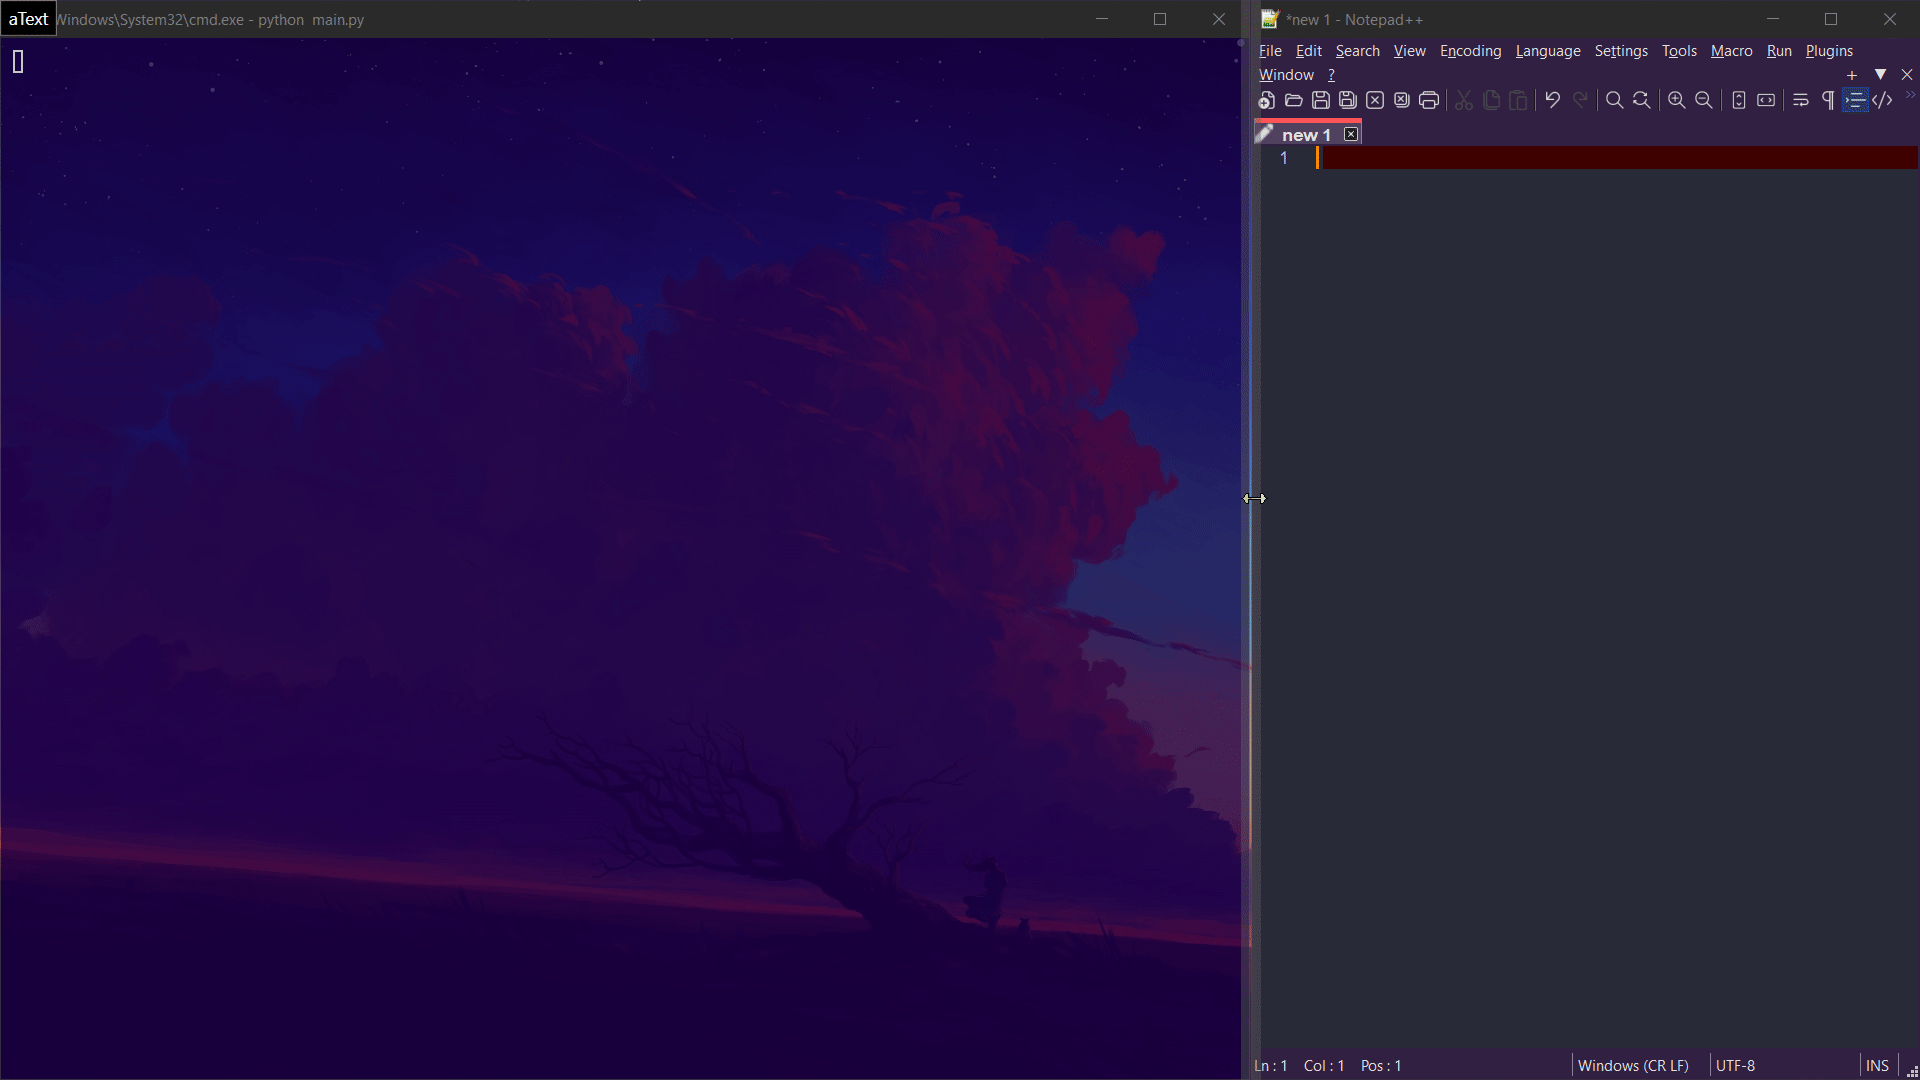Image resolution: width=1920 pixels, height=1080 pixels.
Task: Toggle word wrap from the toolbar
Action: click(1800, 100)
